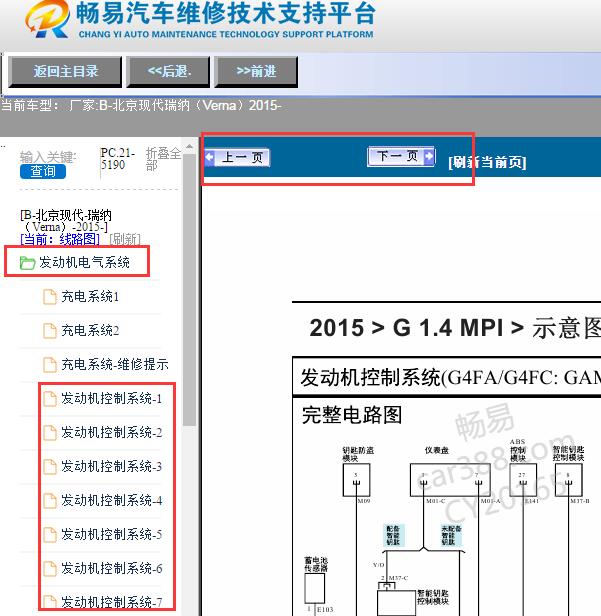Open 发动机控制系统-4 document
The image size is (601, 616).
112,500
